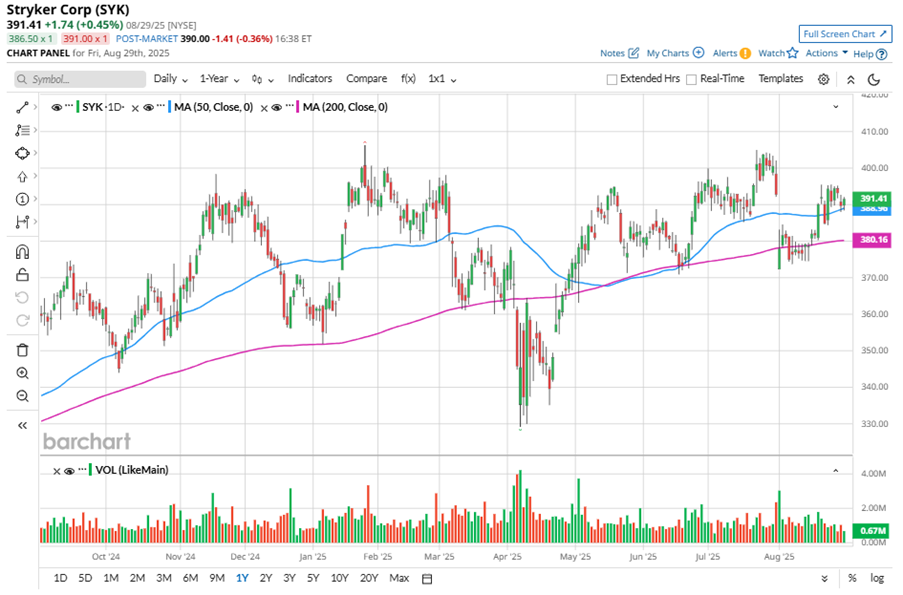Screen dimensions: 903x595
Task: Click the undo arrow icon
Action: (x=22, y=298)
